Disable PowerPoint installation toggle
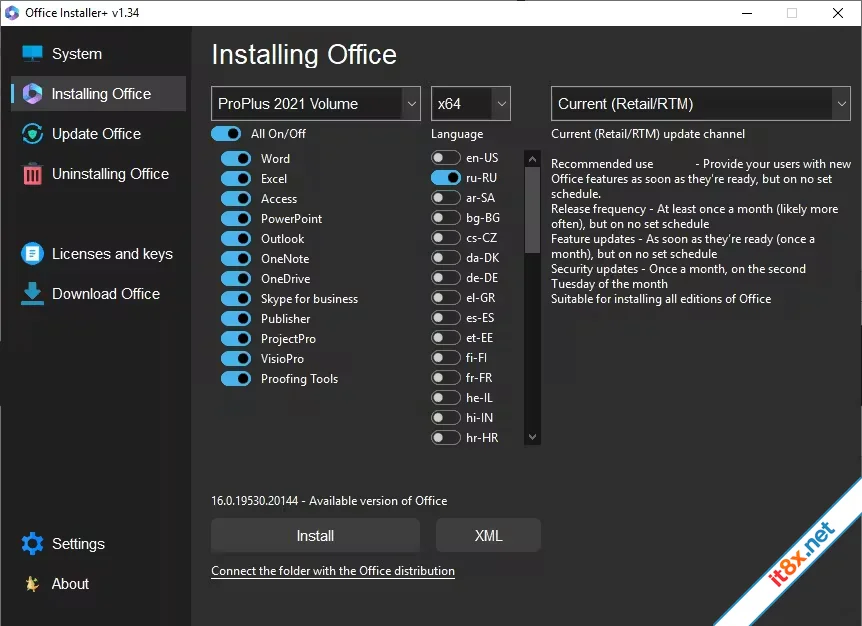The height and width of the screenshot is (626, 862). pos(236,218)
